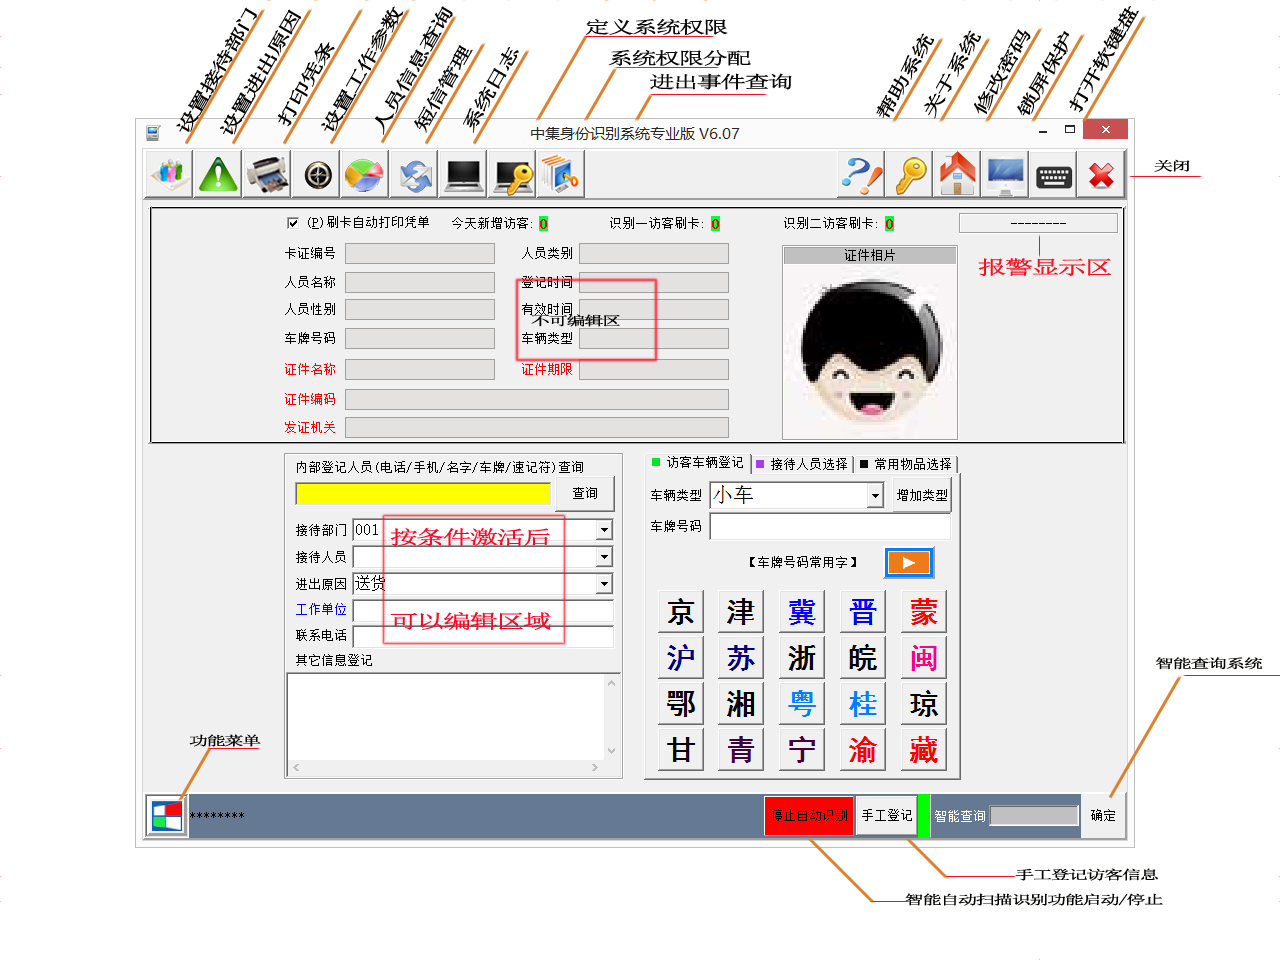Switch to 访客车辆登记 tab
Image resolution: width=1280 pixels, height=960 pixels.
click(698, 463)
